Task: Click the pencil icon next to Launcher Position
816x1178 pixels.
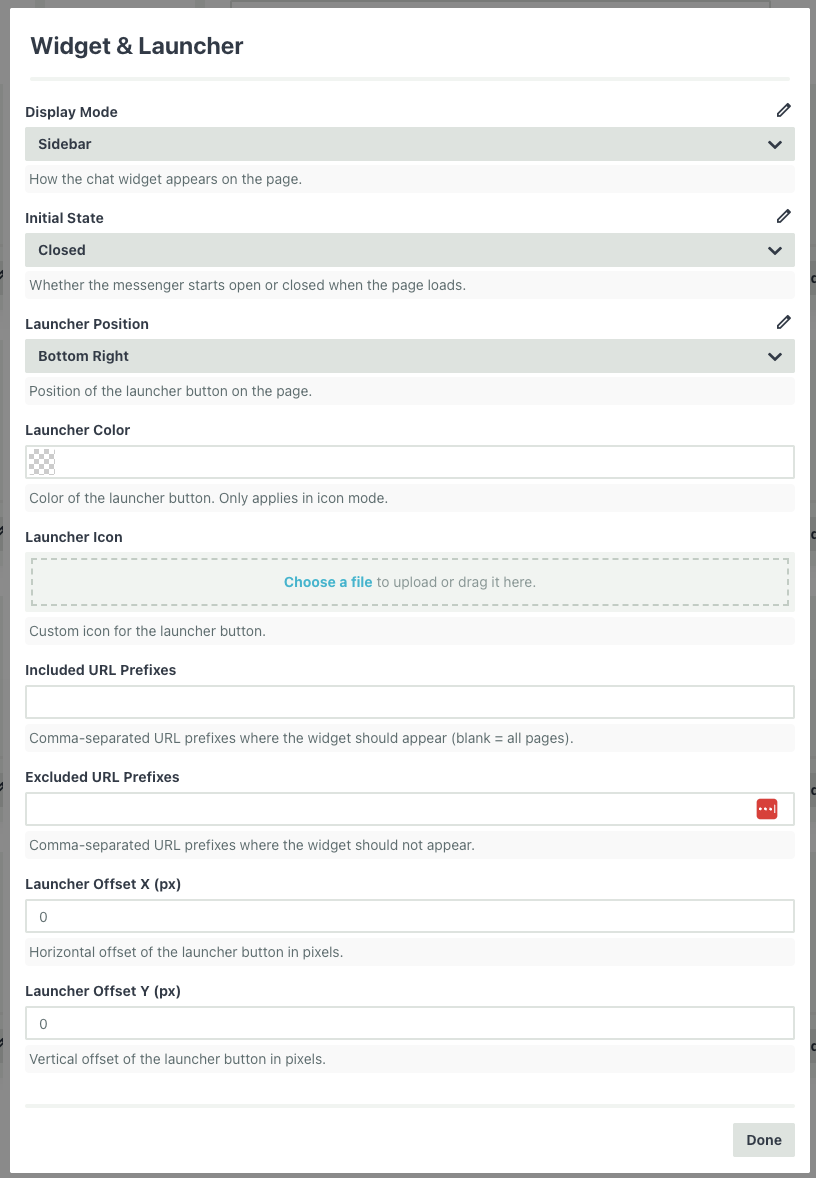Action: pos(784,322)
